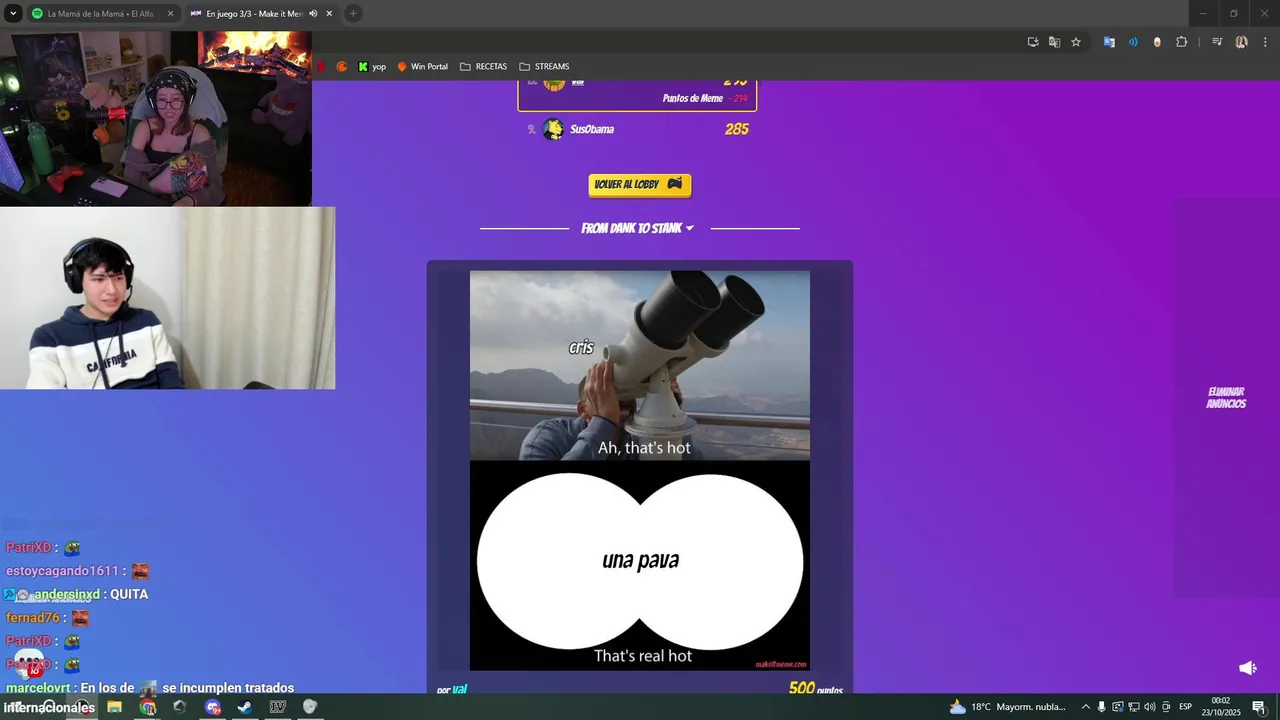Image resolution: width=1280 pixels, height=720 pixels.
Task: Open the orange circular bookmark icon
Action: point(342,67)
